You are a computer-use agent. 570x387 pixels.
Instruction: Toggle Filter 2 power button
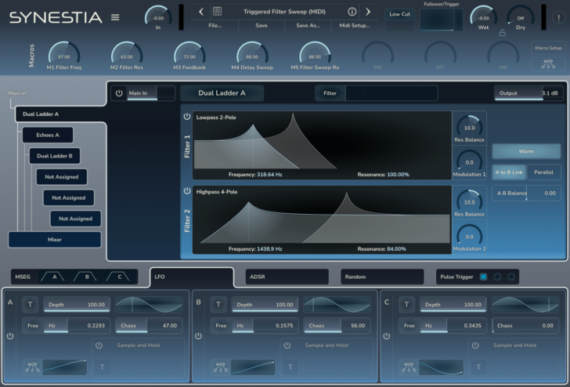187,191
